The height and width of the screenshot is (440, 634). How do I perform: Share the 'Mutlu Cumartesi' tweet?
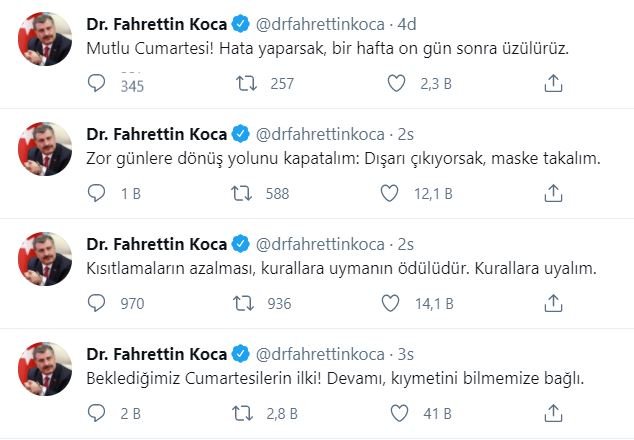click(x=554, y=85)
